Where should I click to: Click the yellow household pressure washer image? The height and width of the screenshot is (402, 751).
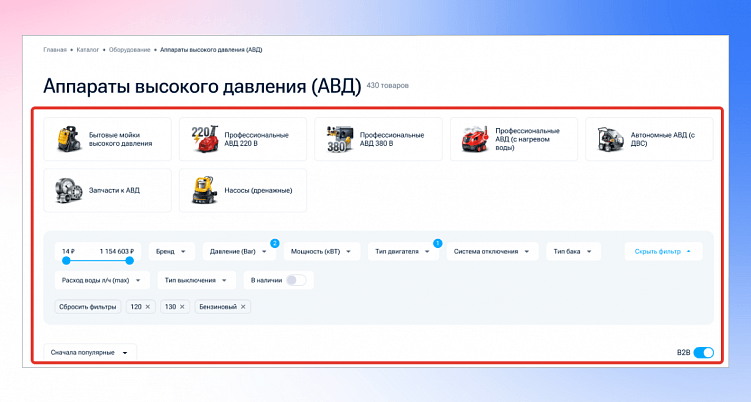[x=69, y=139]
